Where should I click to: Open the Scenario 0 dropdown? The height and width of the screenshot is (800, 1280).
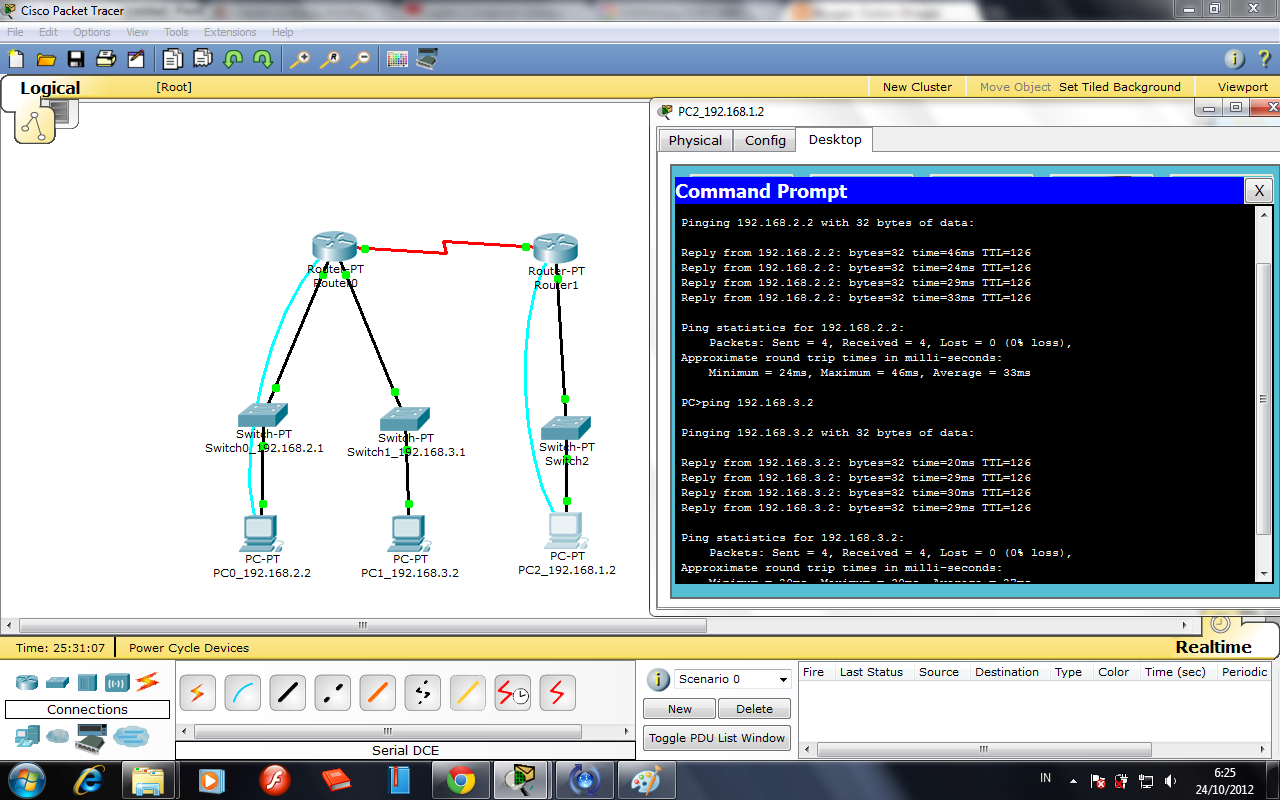coord(731,679)
